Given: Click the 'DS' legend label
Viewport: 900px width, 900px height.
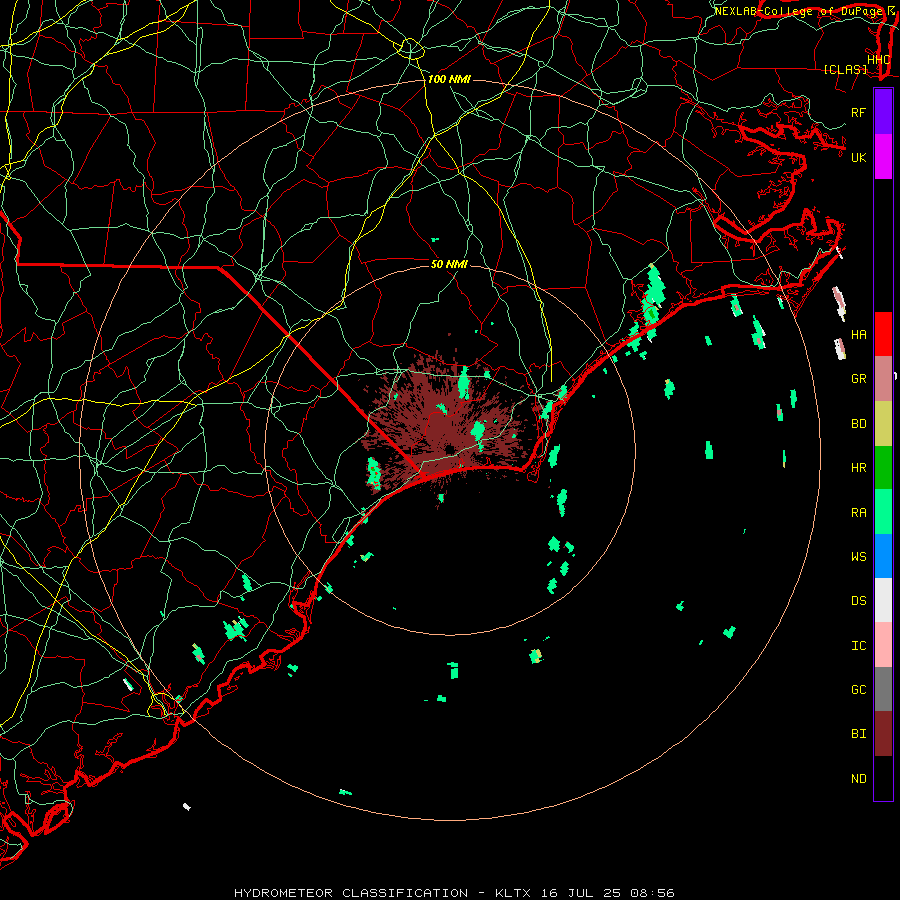Looking at the screenshot, I should [x=858, y=601].
